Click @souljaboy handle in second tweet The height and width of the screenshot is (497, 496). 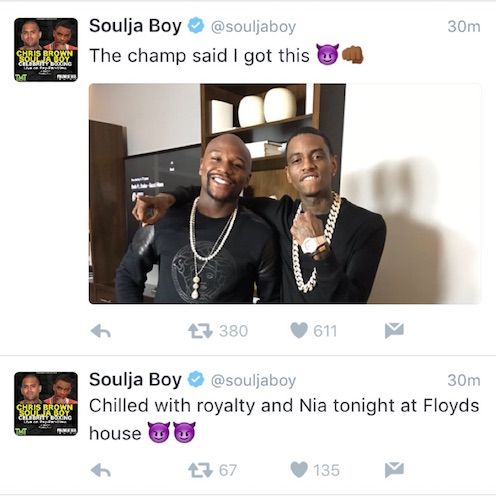pos(253,381)
